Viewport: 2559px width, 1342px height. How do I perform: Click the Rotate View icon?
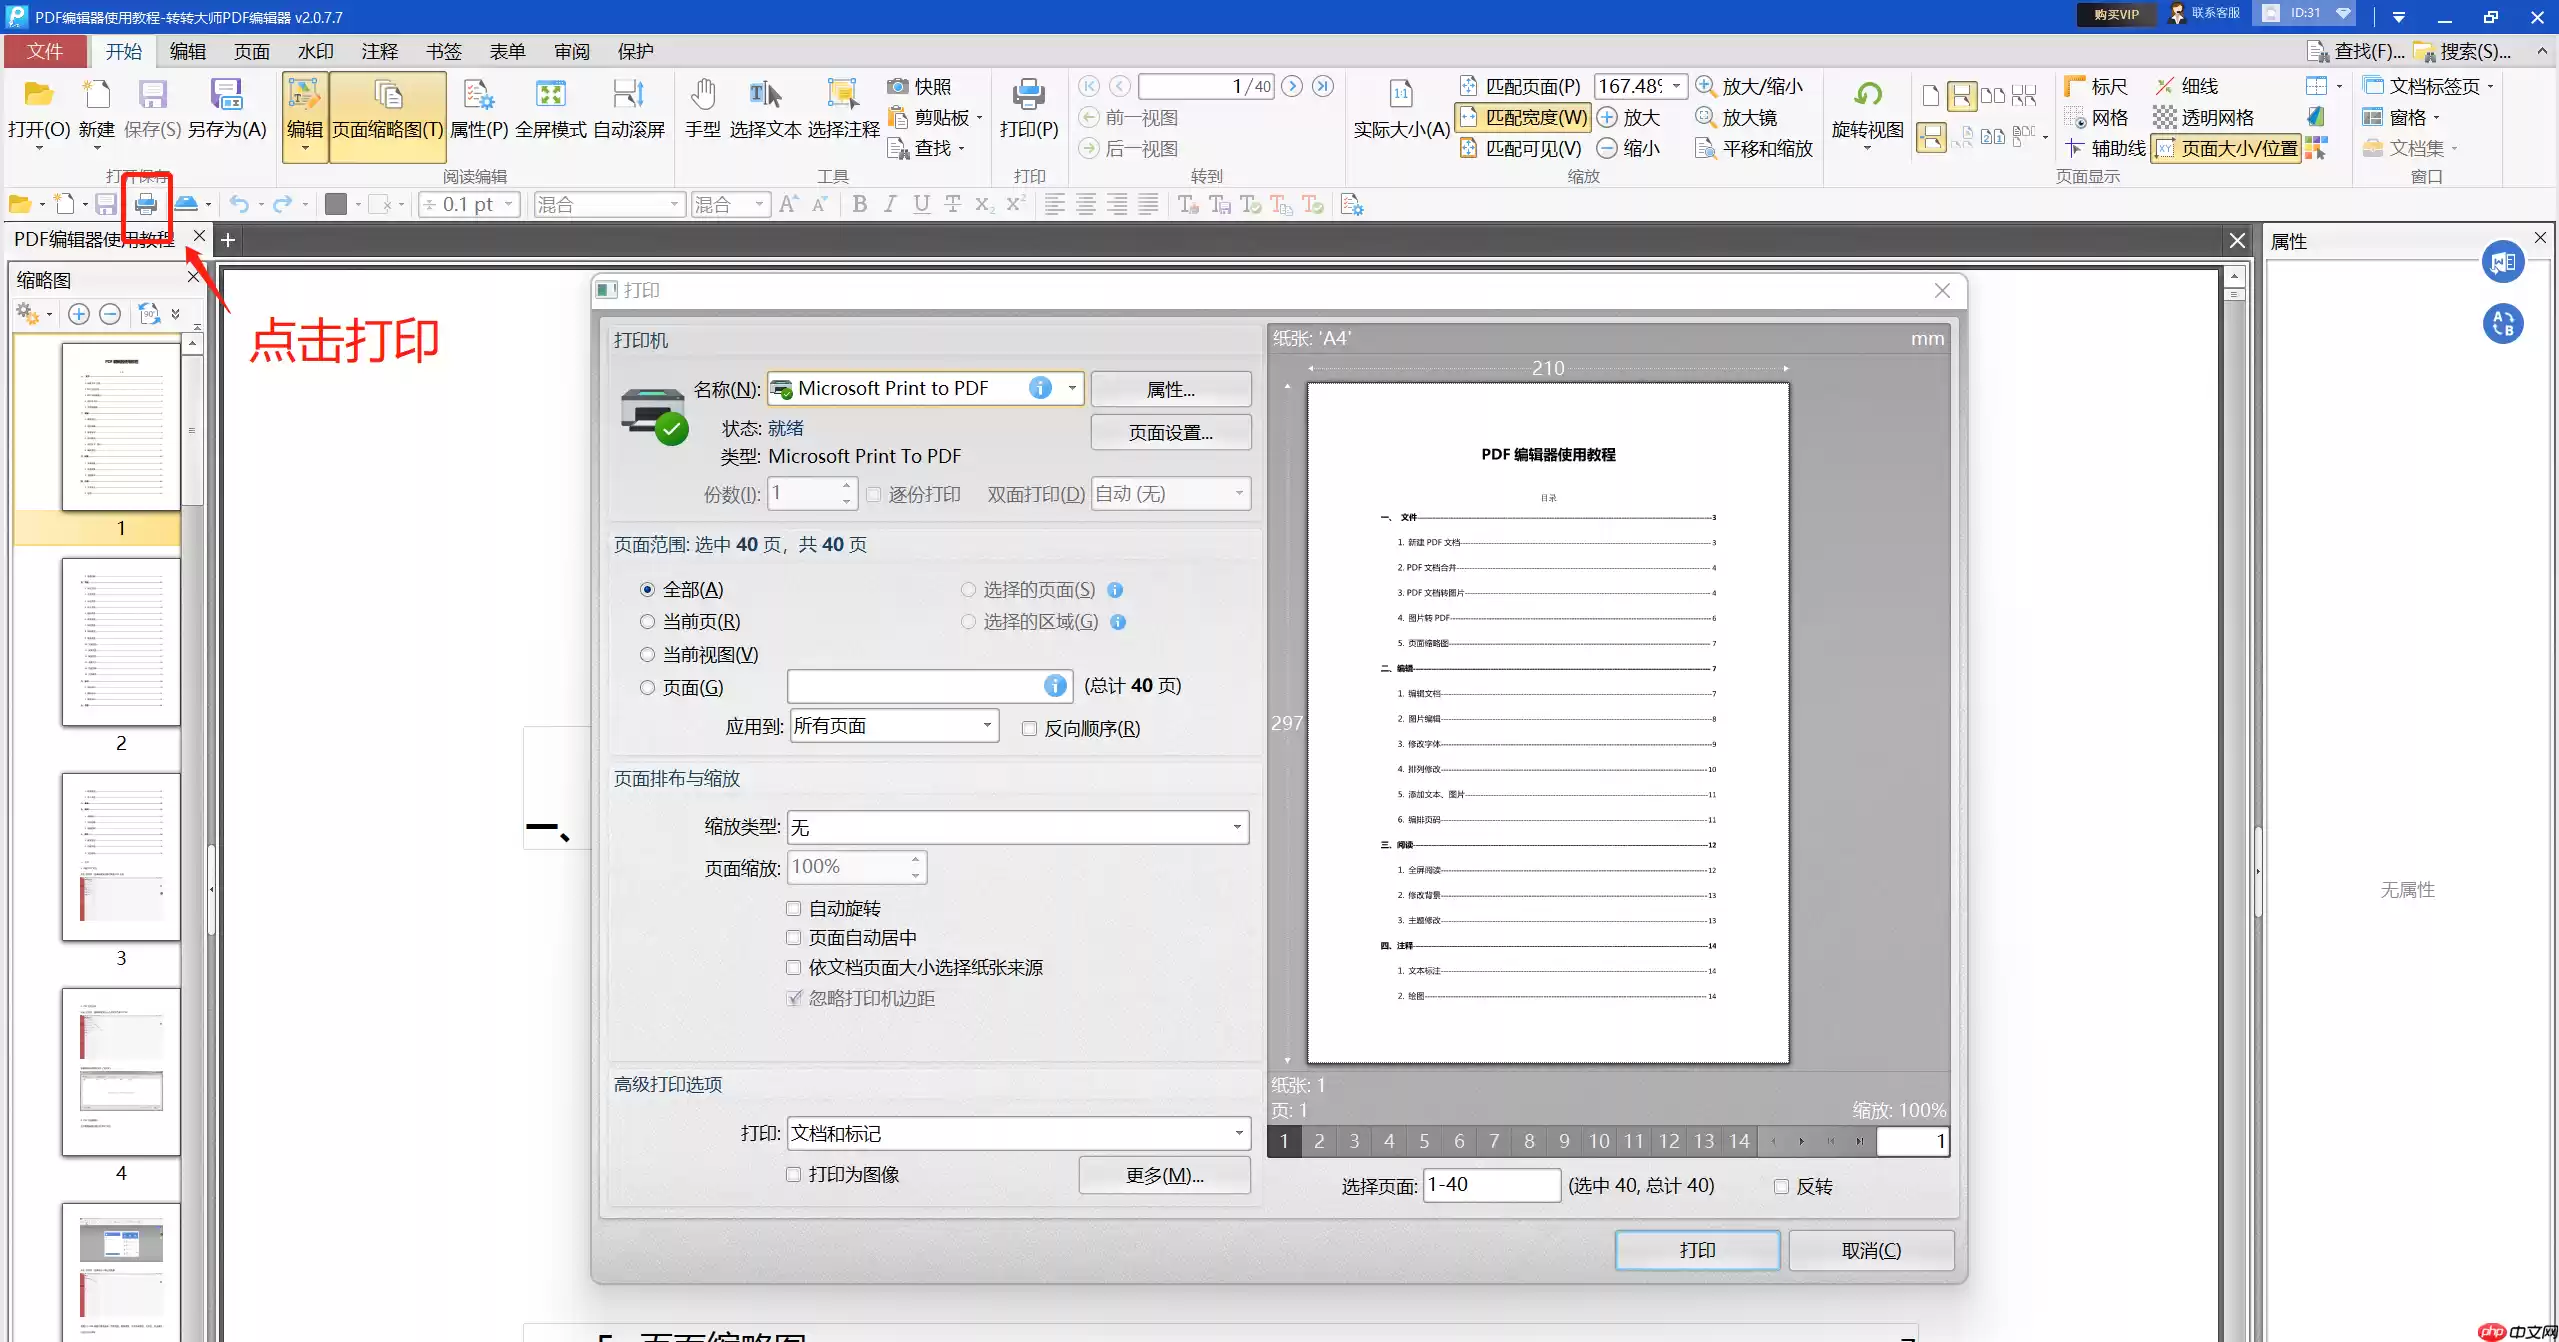pyautogui.click(x=1866, y=95)
